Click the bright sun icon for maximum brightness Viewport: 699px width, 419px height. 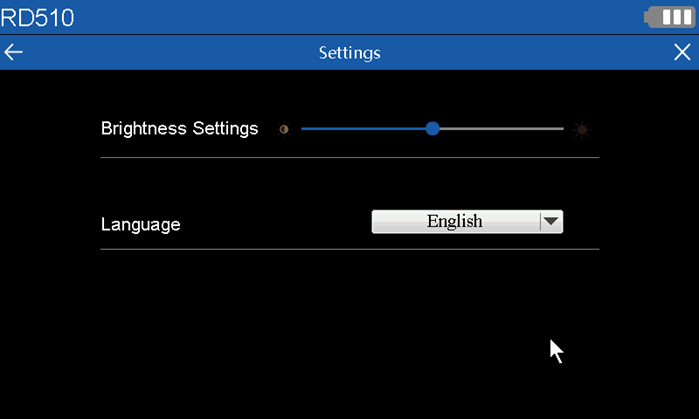coord(582,129)
